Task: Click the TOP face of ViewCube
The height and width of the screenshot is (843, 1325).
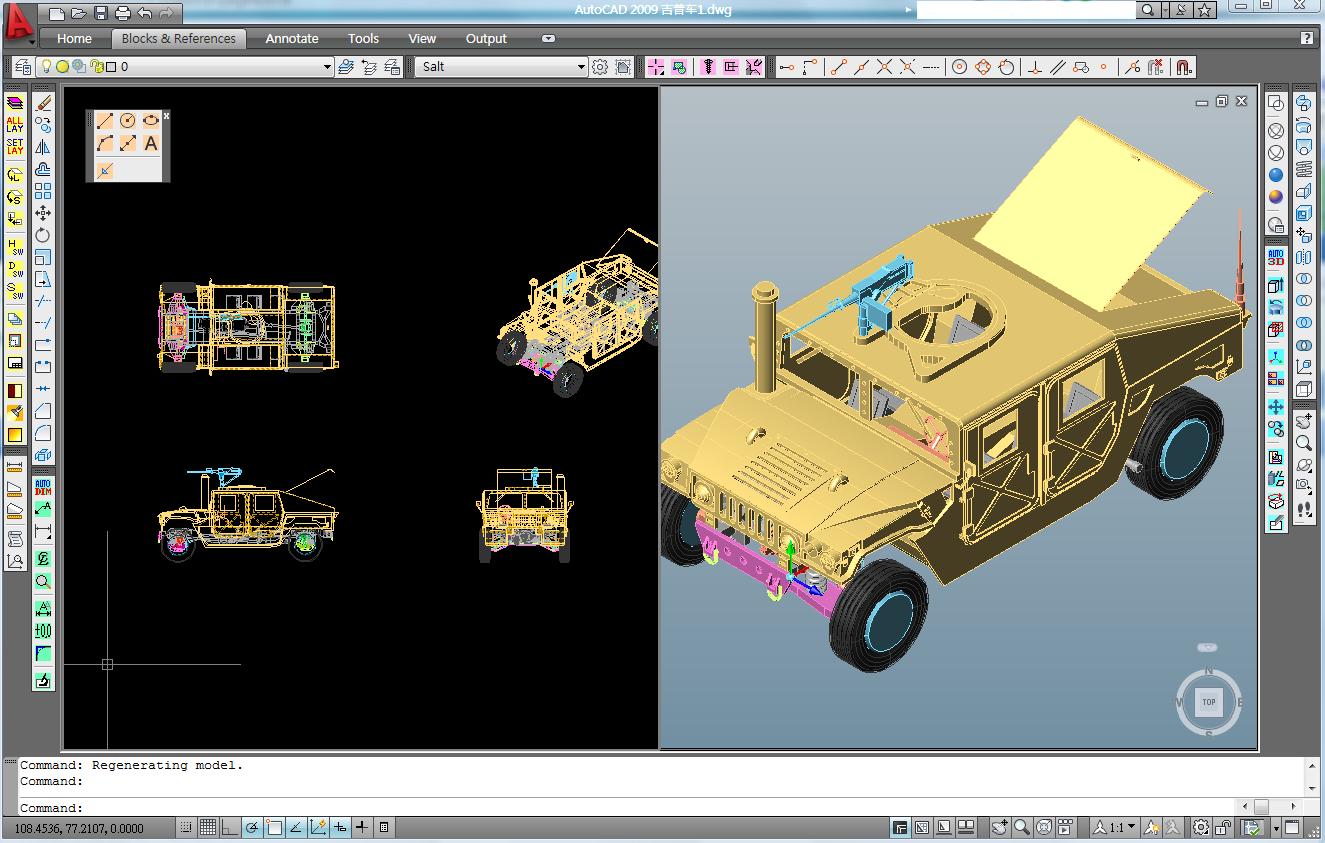Action: click(1209, 702)
